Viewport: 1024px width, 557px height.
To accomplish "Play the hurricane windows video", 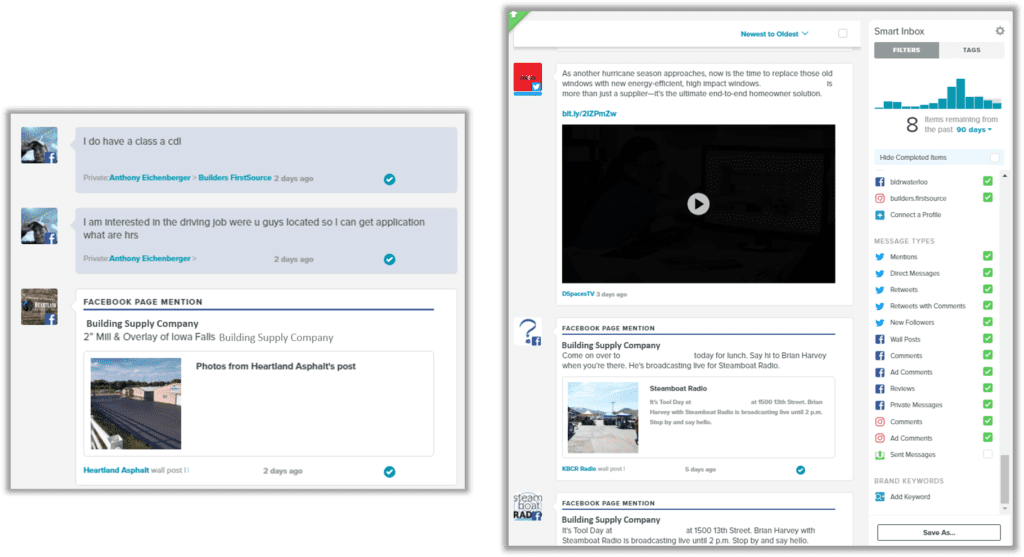I will pyautogui.click(x=698, y=204).
